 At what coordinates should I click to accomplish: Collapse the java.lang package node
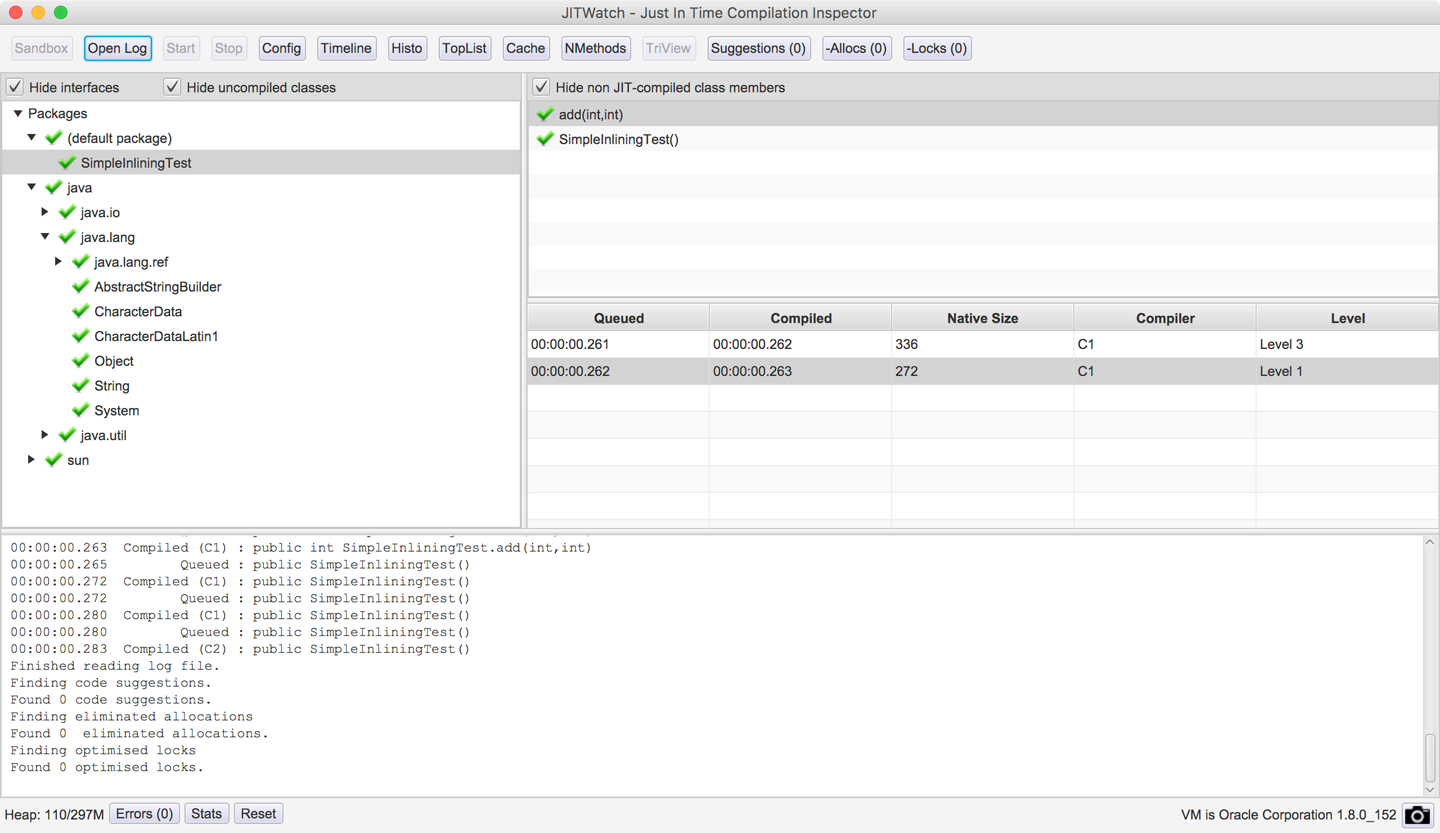point(45,237)
